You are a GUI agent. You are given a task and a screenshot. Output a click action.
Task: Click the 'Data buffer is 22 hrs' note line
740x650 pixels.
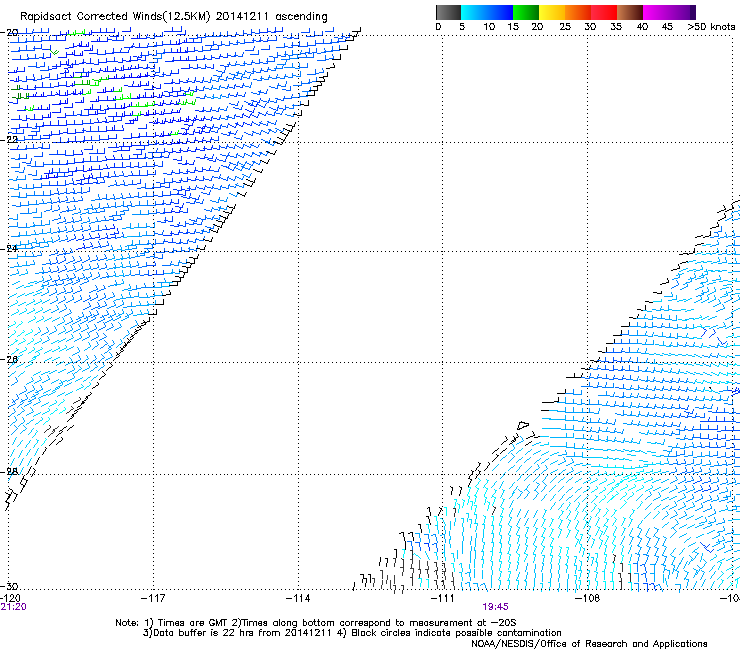point(352,633)
